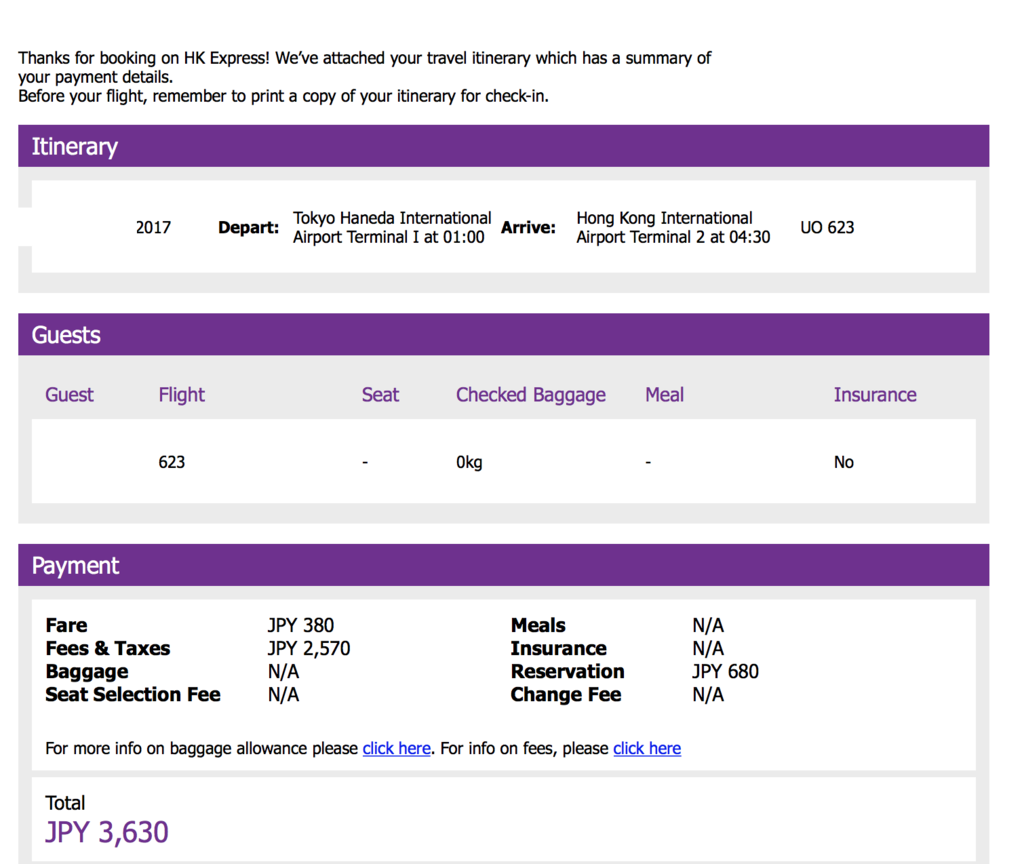
Task: Select the '623' flight cell in Guests
Action: click(171, 462)
